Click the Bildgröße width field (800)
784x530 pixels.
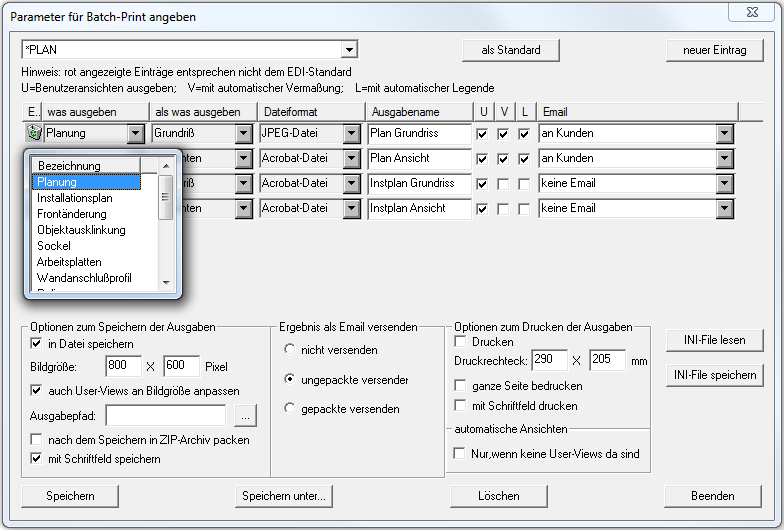coord(124,366)
